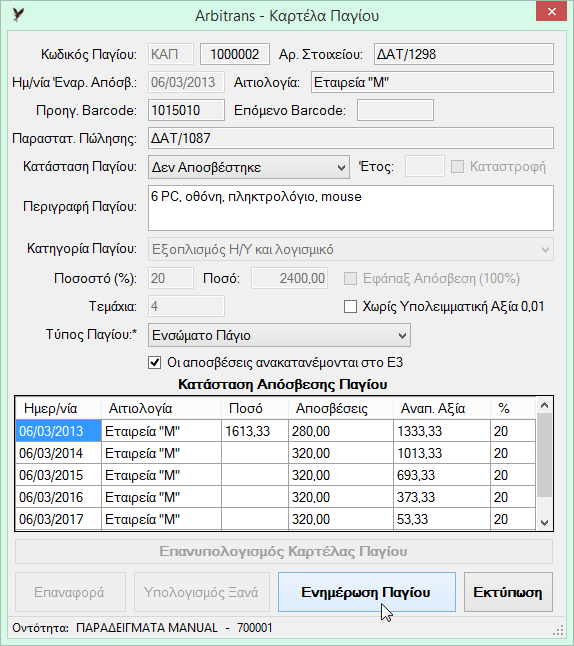Screen dimensions: 574x646
Task: Expand the Τύπος Παγίου combo box
Action: [x=279, y=335]
